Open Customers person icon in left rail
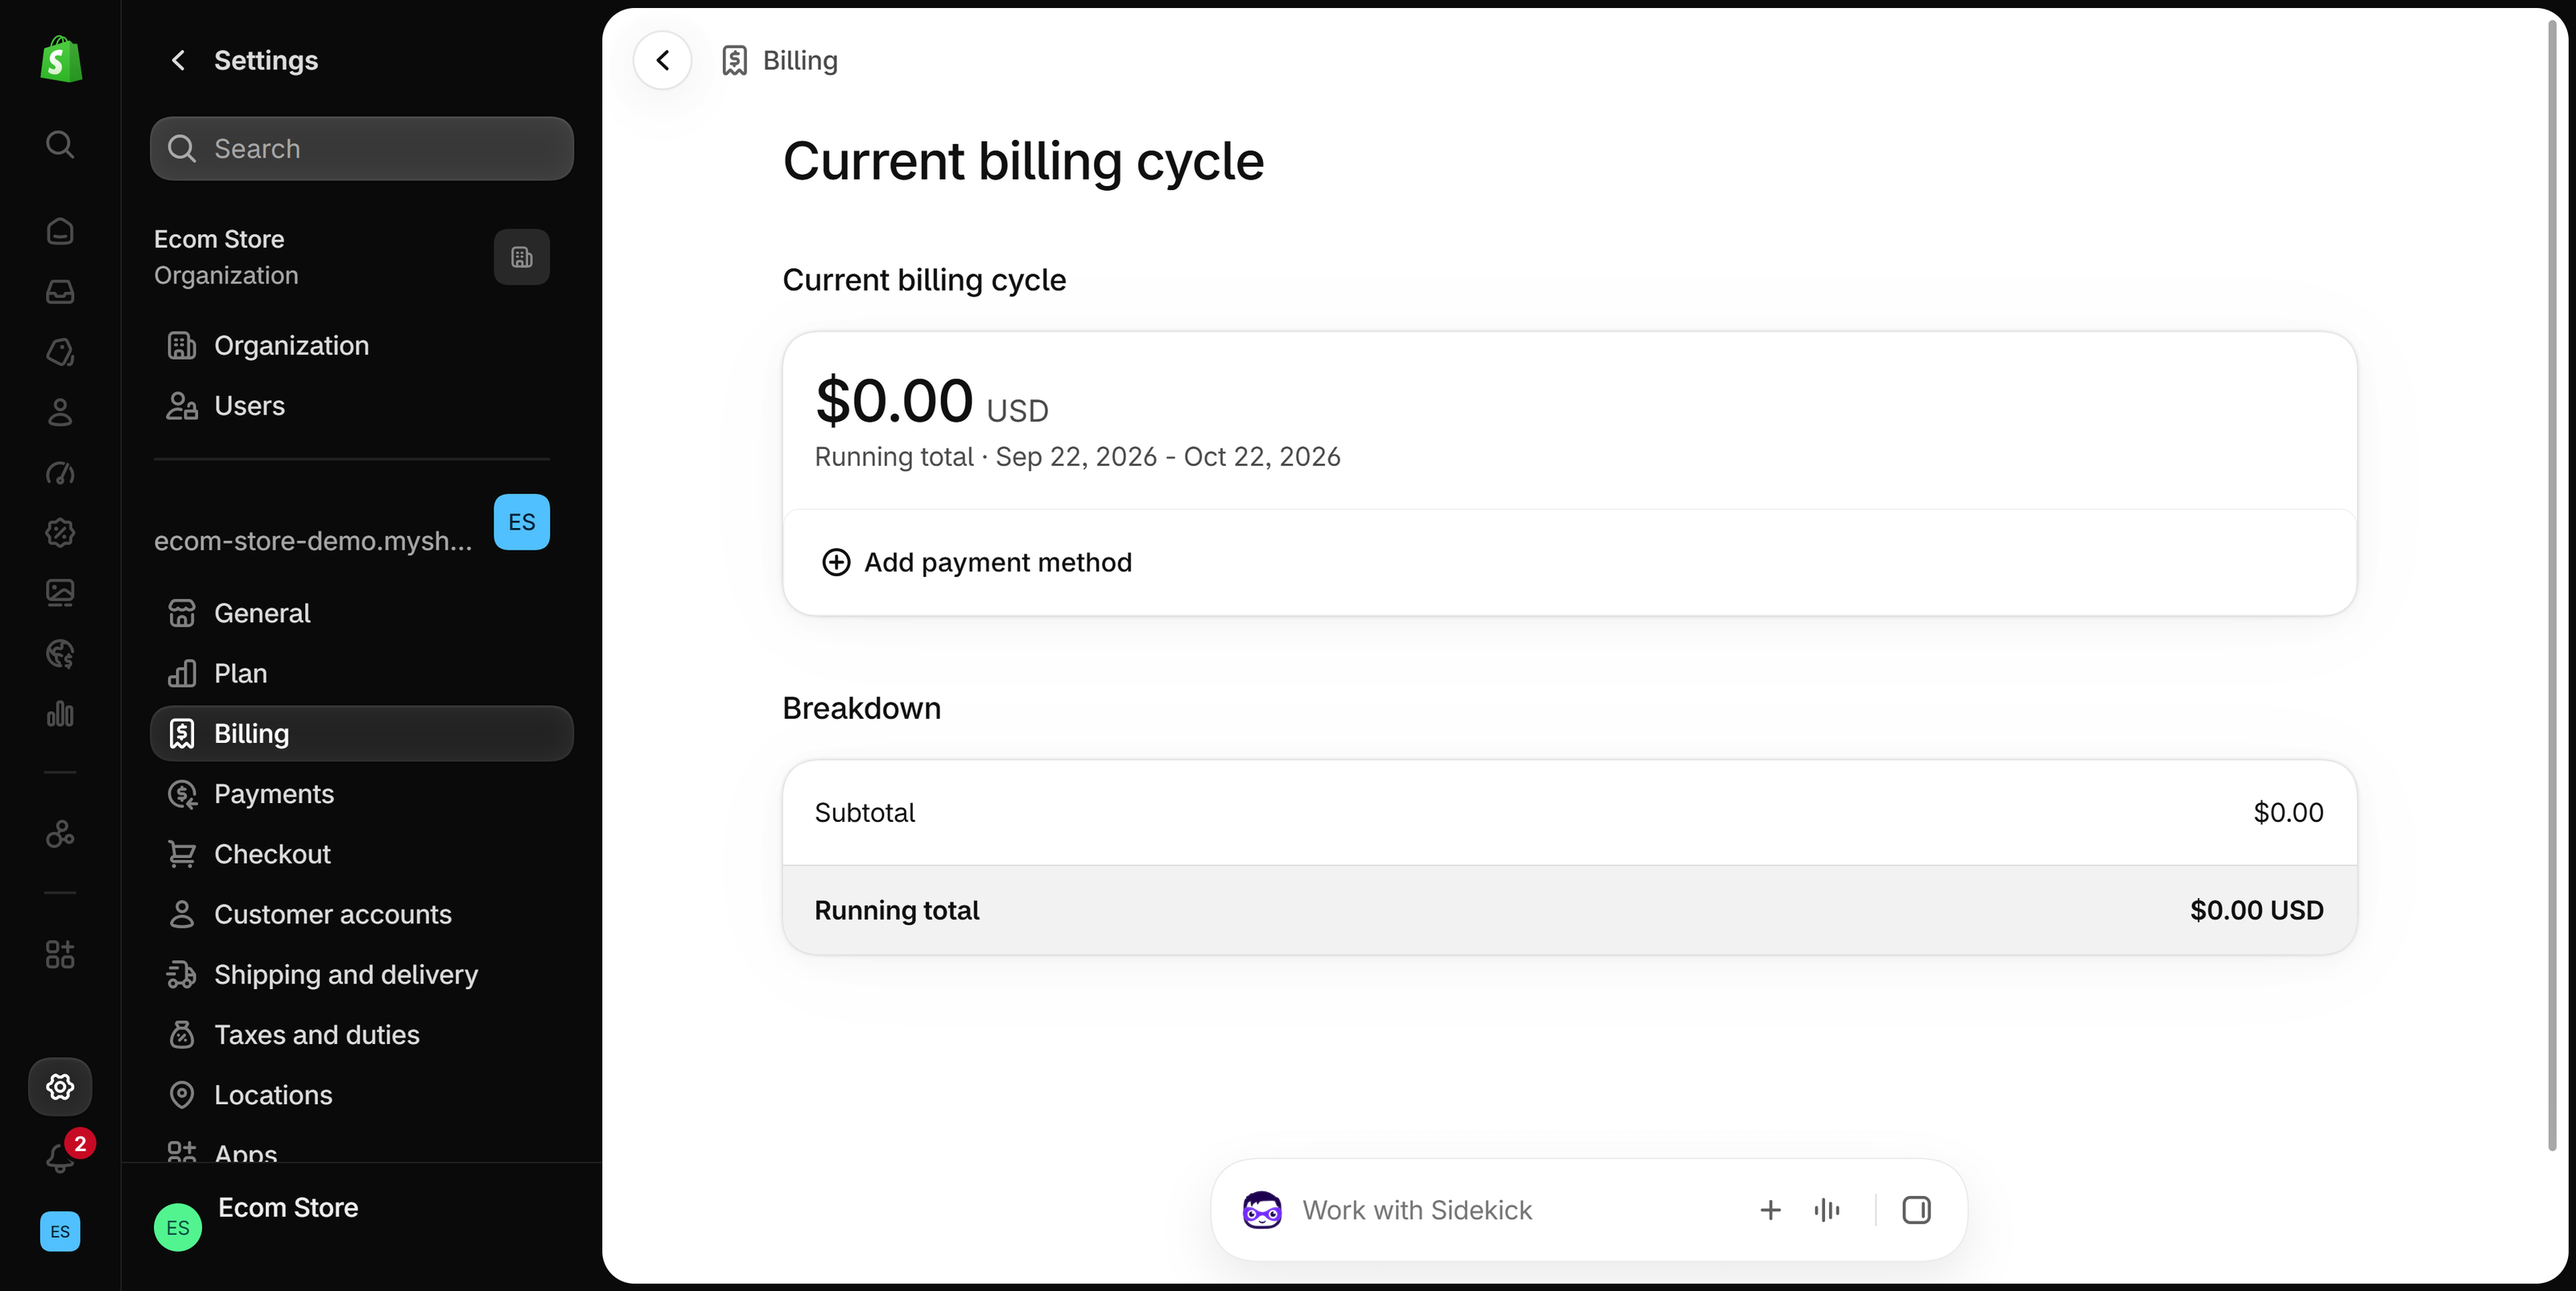The image size is (2576, 1291). coord(60,412)
